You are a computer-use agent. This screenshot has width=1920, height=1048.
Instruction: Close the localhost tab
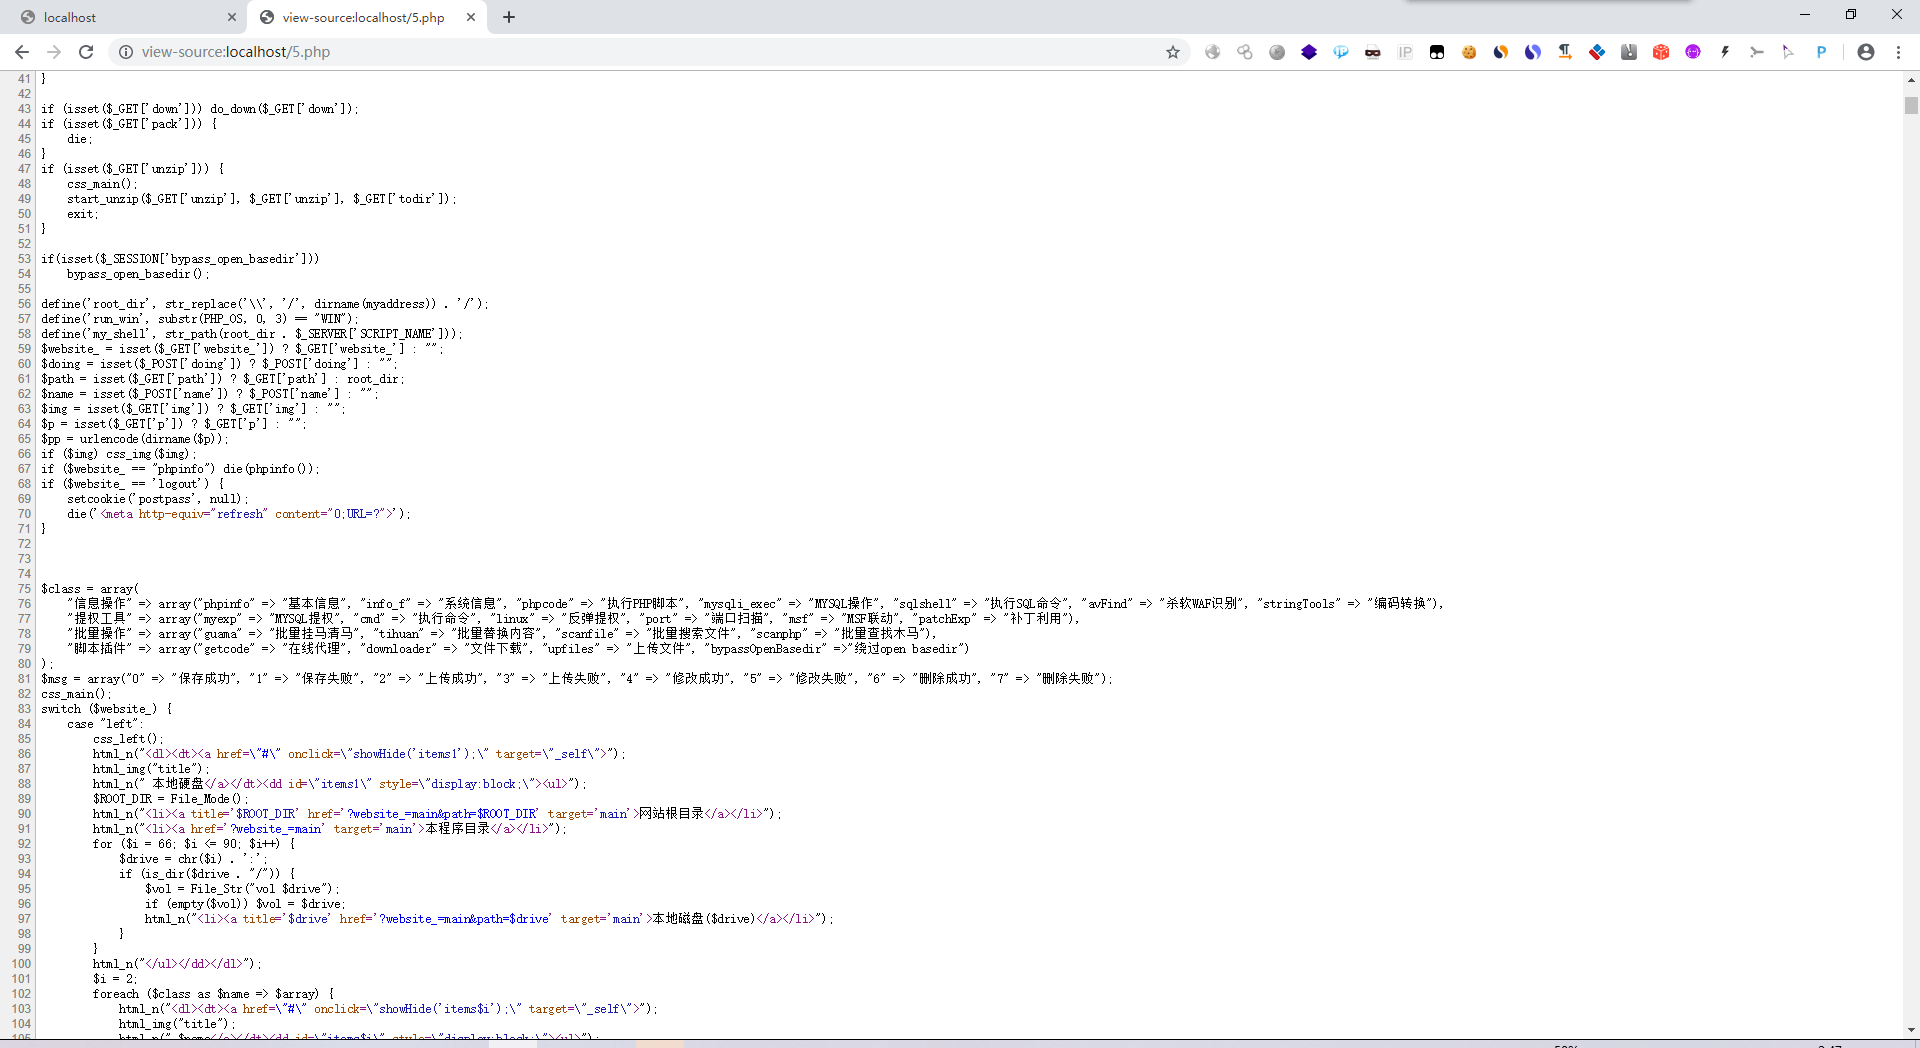232,17
